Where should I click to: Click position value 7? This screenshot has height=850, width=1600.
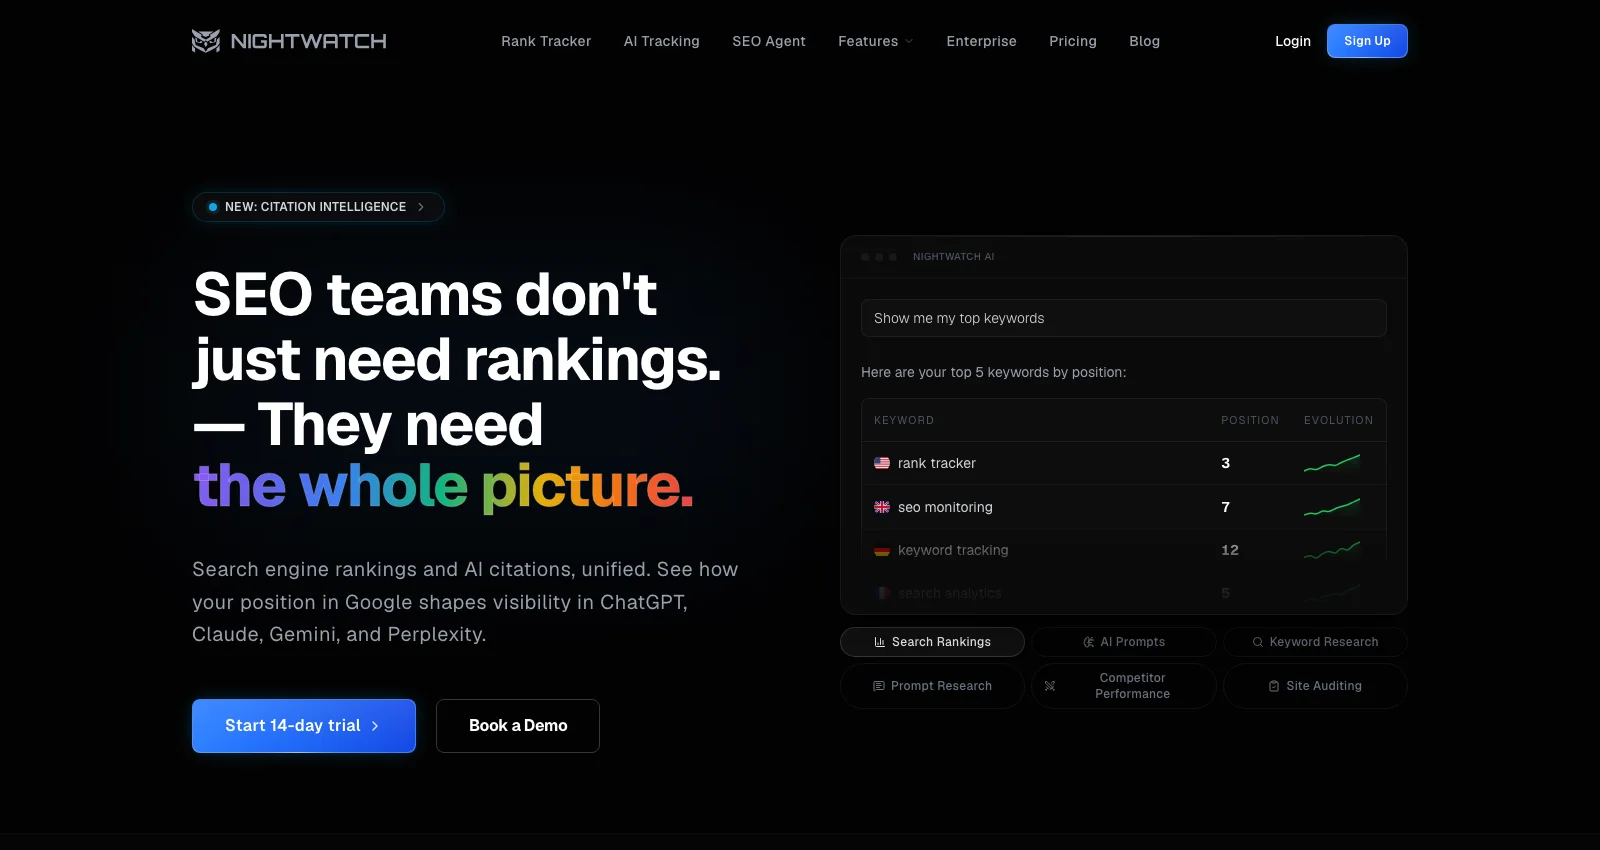pyautogui.click(x=1226, y=507)
